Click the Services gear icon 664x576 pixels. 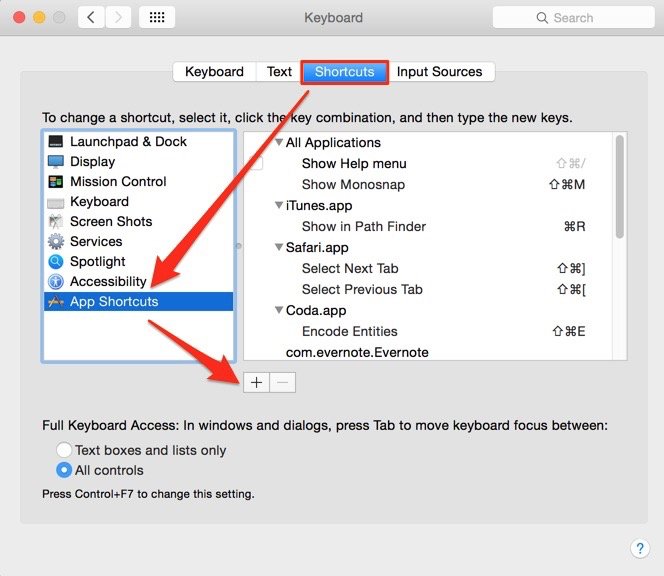(x=55, y=241)
